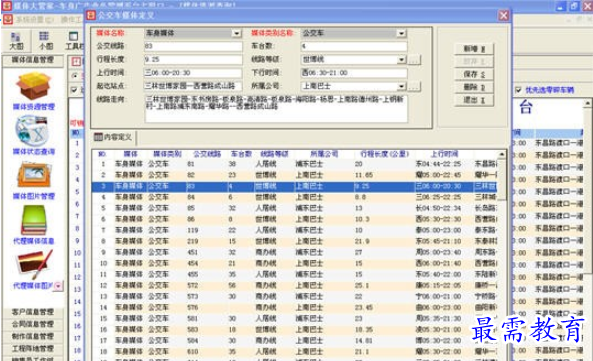Image resolution: width=593 pixels, height=361 pixels.
Task: Click the 公交线路 input field
Action: click(x=193, y=46)
